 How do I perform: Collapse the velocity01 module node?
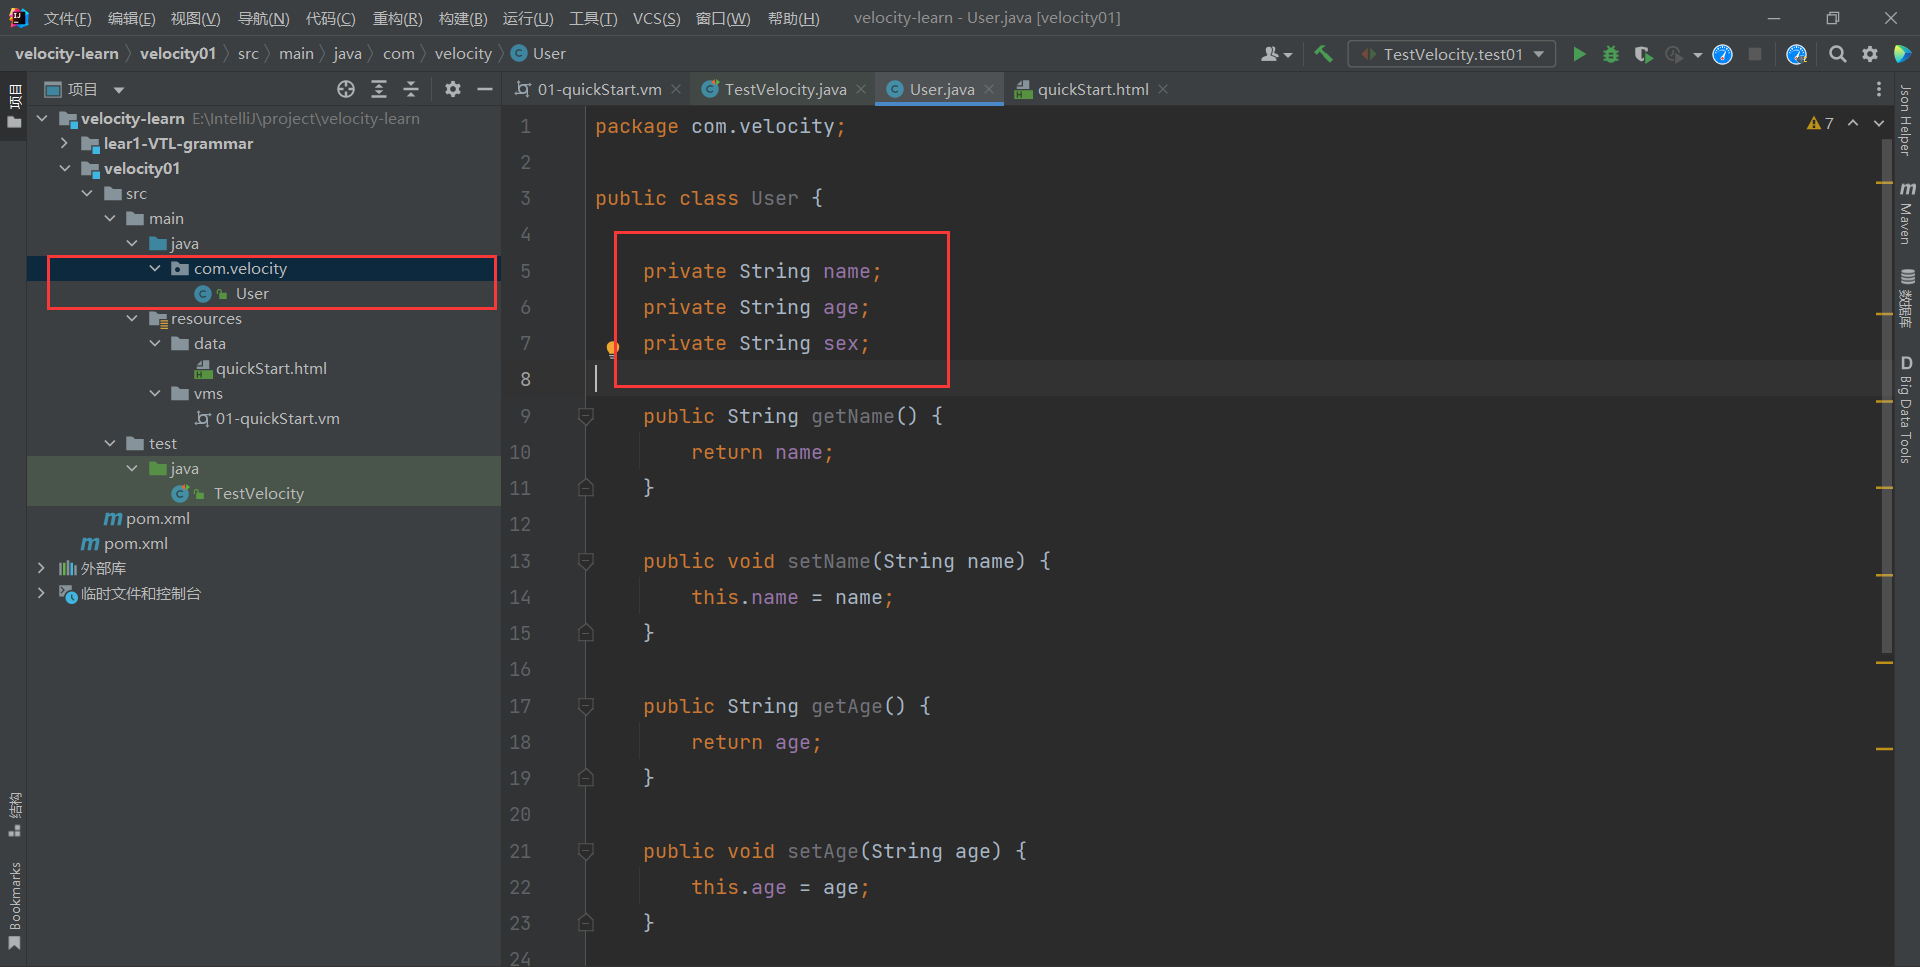(65, 168)
